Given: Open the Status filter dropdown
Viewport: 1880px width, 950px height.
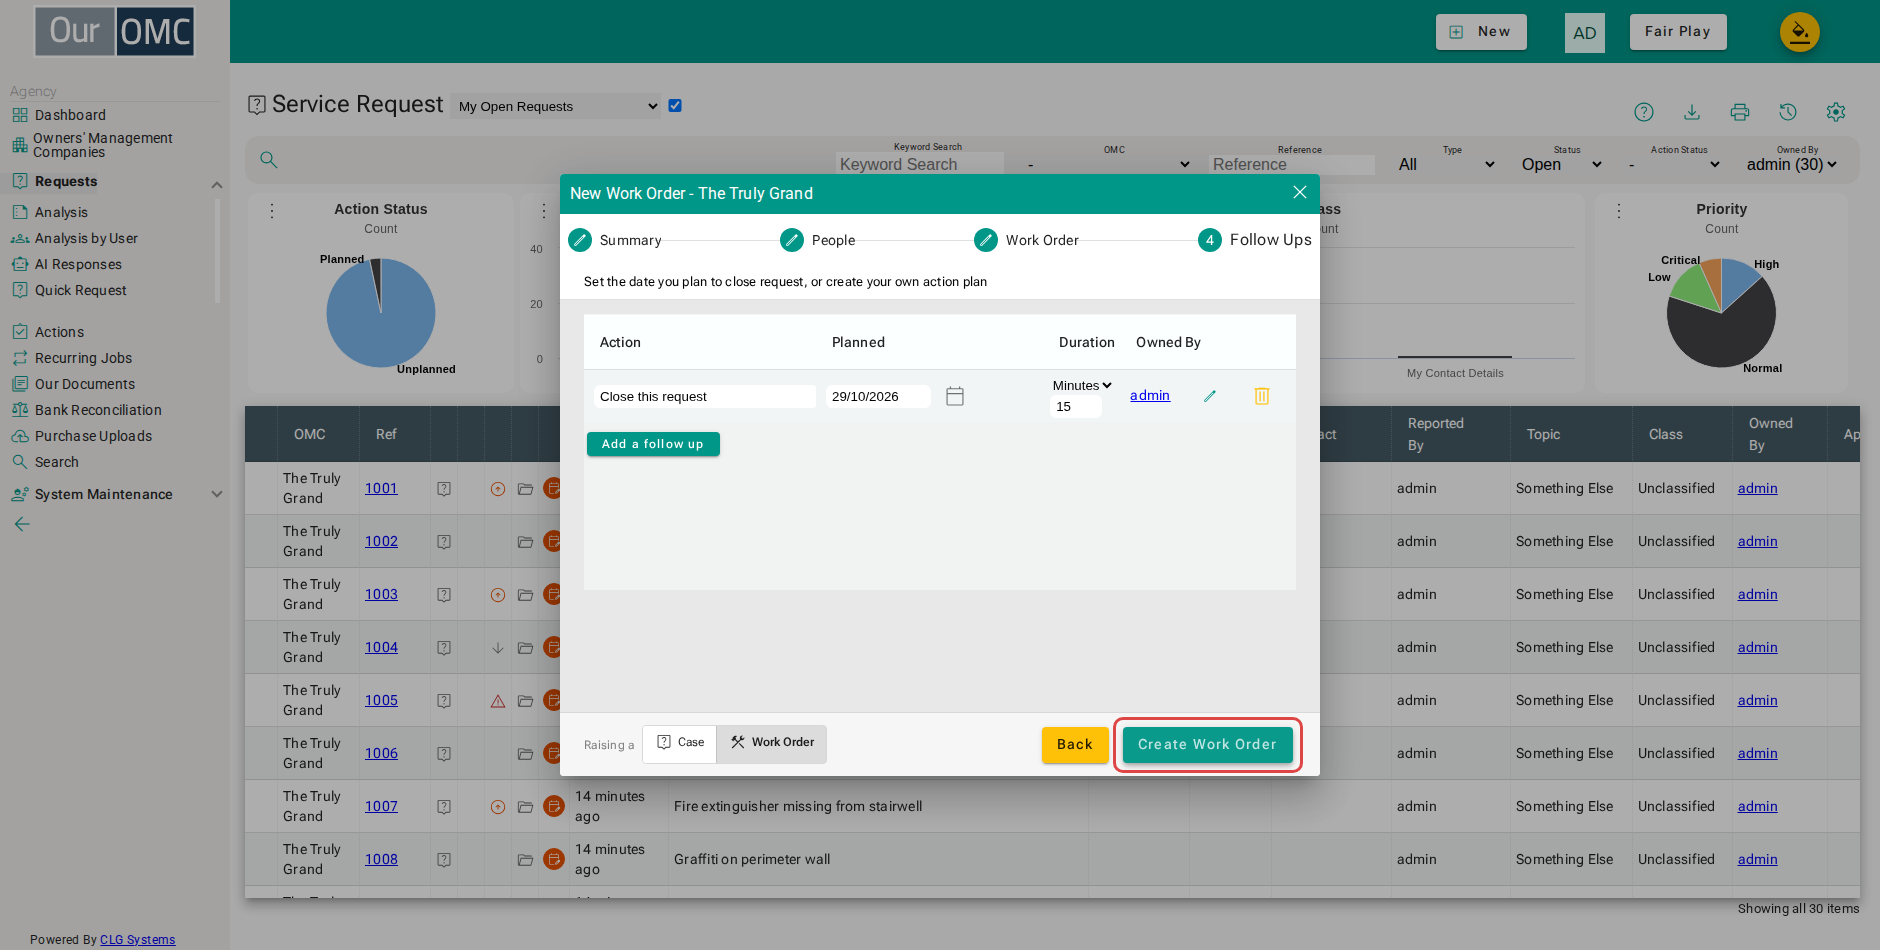Looking at the screenshot, I should (x=1562, y=164).
